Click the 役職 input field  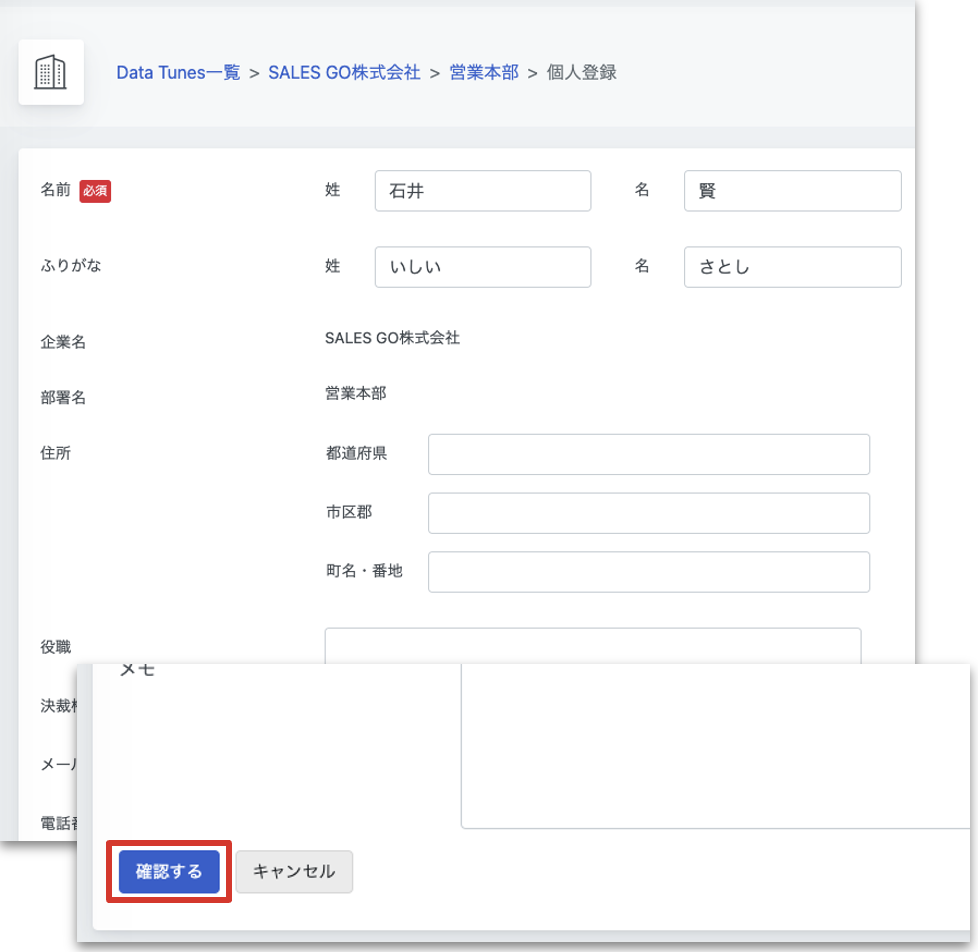click(x=593, y=646)
